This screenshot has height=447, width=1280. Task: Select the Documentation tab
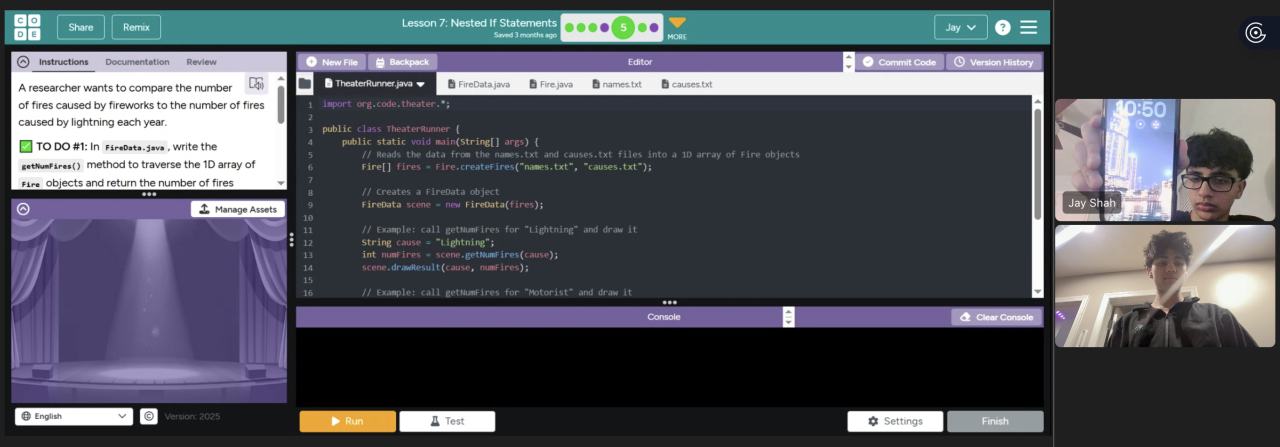(x=137, y=62)
